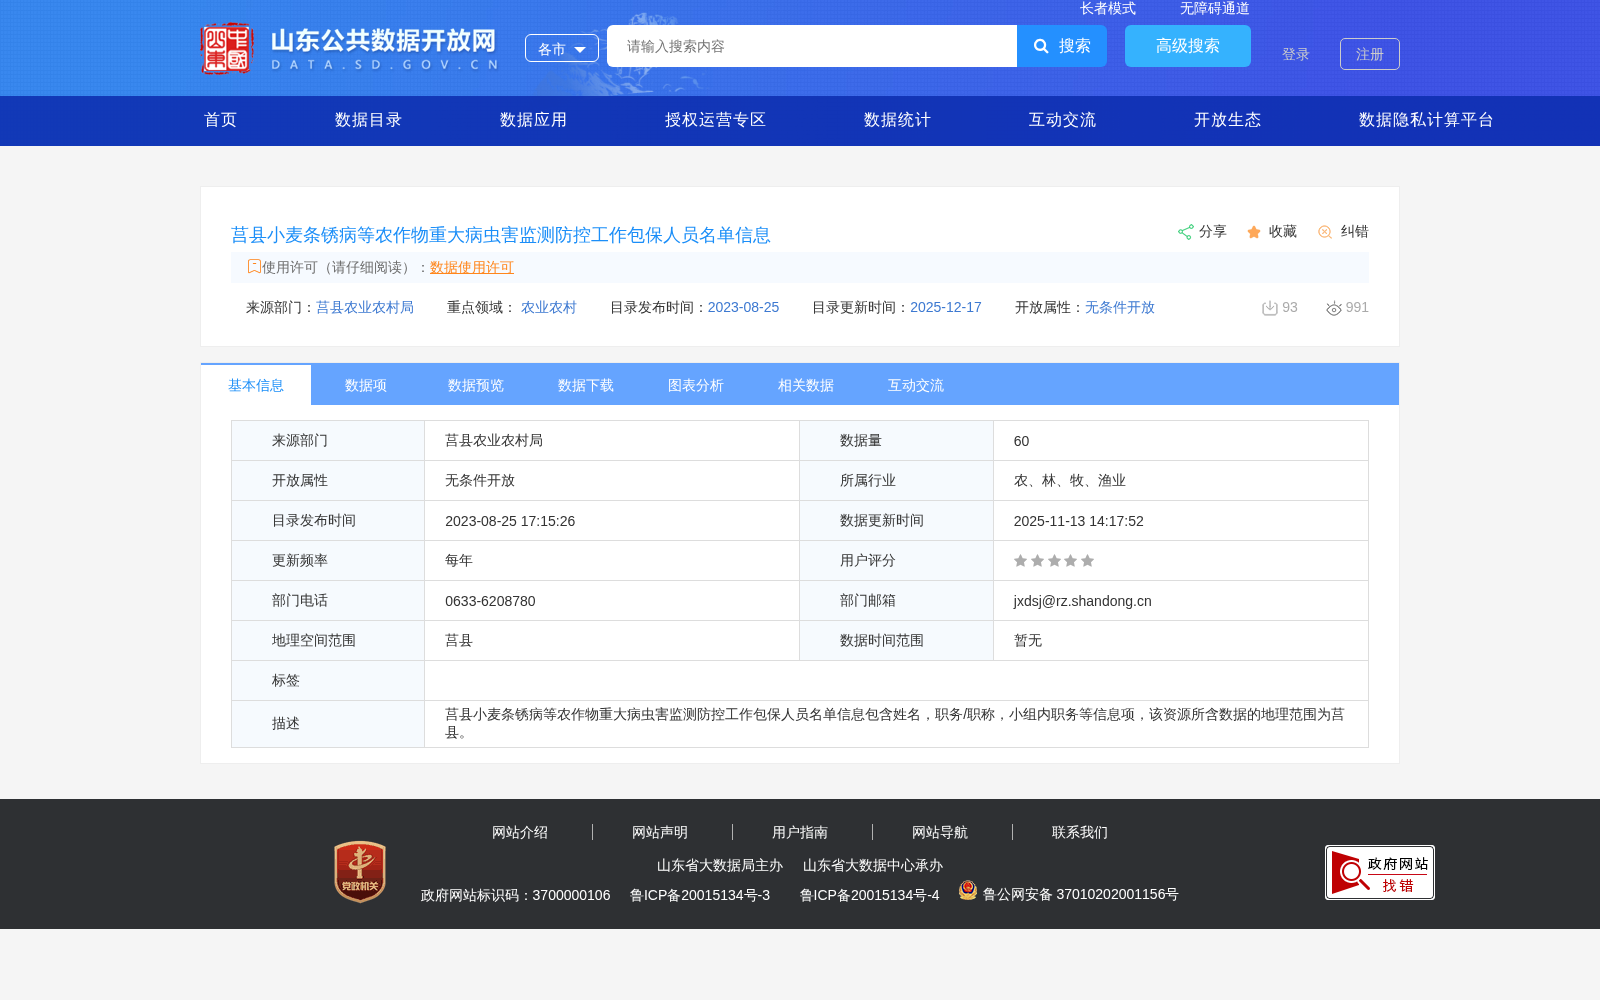
Task: Click the 无条件开放 open attribute link
Action: pos(1120,307)
